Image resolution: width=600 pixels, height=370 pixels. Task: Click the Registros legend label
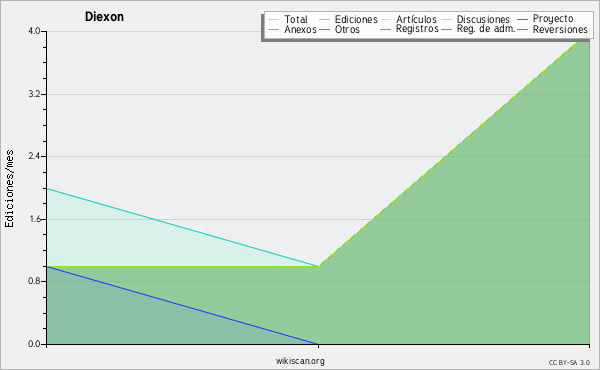point(417,29)
